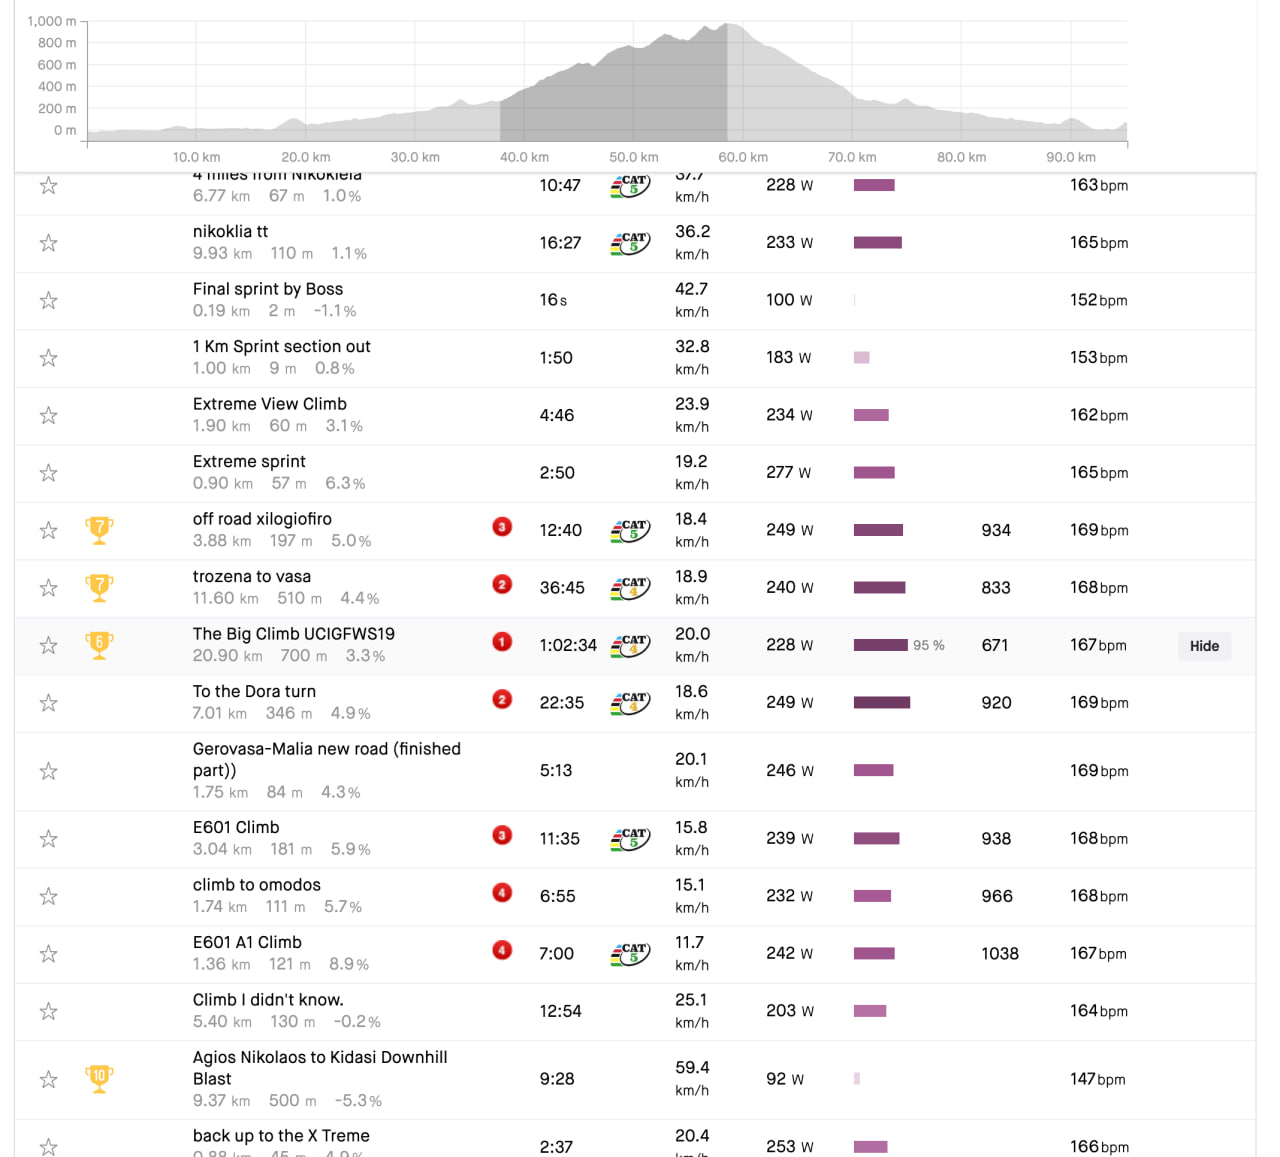1280x1157 pixels.
Task: Click the elevation profile peak near 60 km
Action: pos(729,26)
